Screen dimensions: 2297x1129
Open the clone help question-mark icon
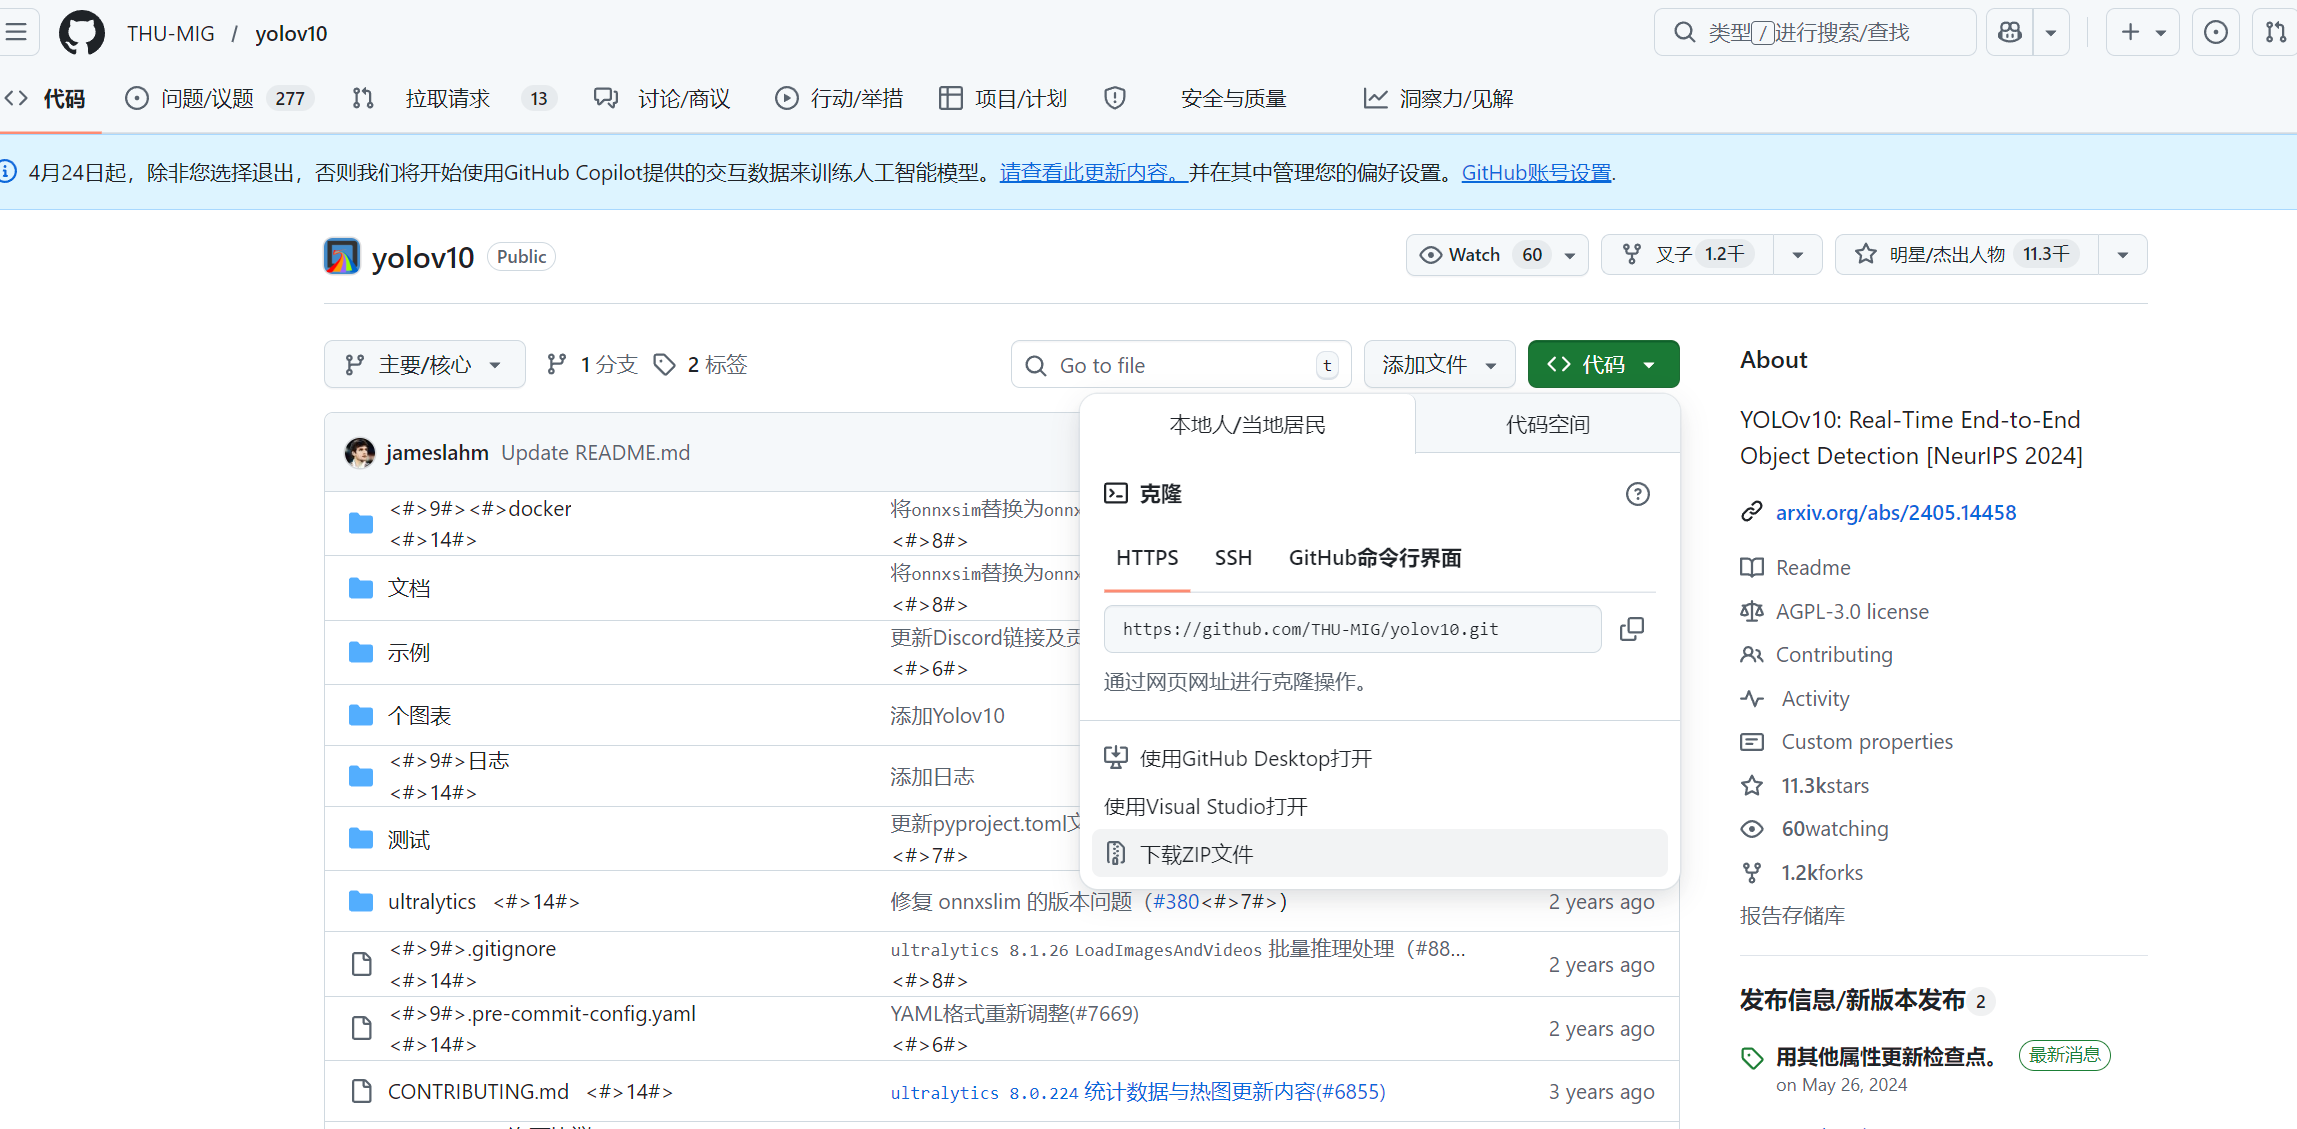[x=1637, y=494]
